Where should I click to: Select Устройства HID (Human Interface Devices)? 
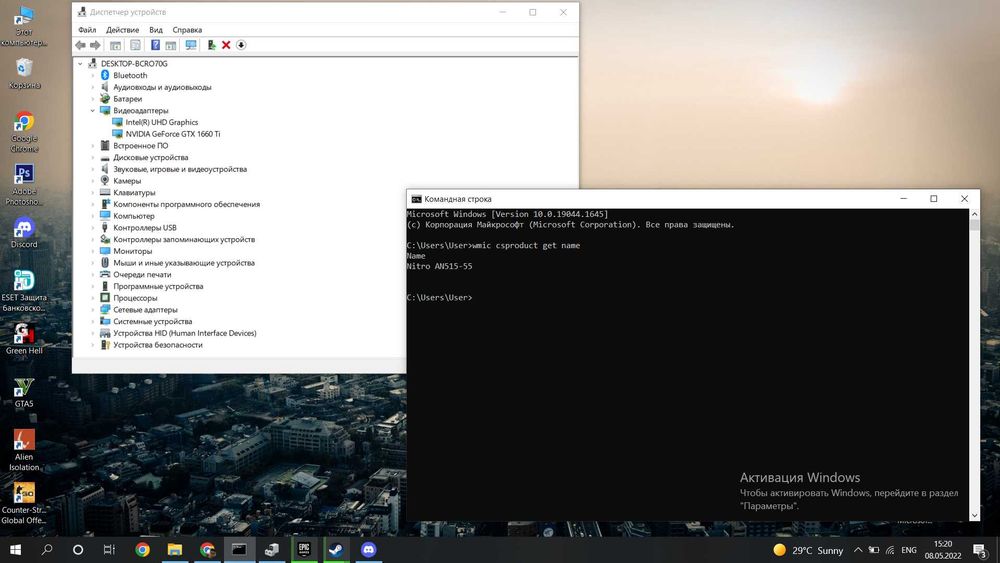[185, 333]
